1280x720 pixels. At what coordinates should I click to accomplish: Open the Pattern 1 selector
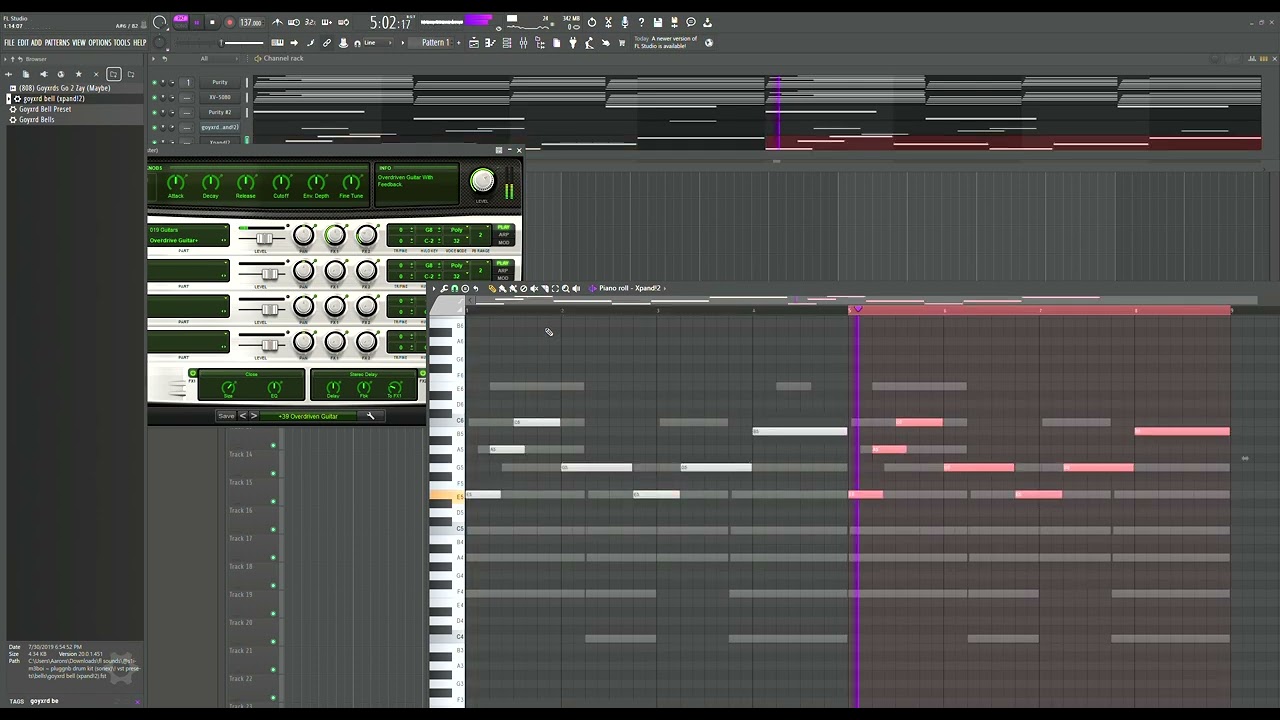coord(435,43)
